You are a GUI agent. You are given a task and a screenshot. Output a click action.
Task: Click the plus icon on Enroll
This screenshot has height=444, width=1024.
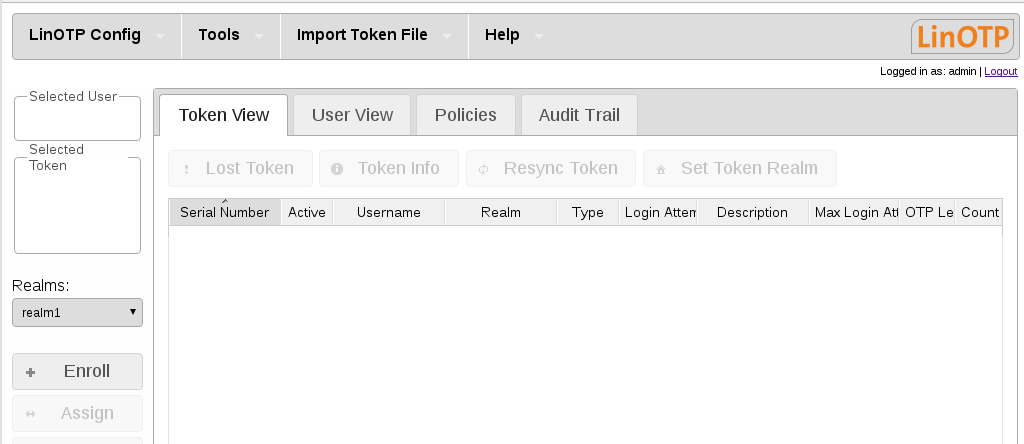coord(30,372)
